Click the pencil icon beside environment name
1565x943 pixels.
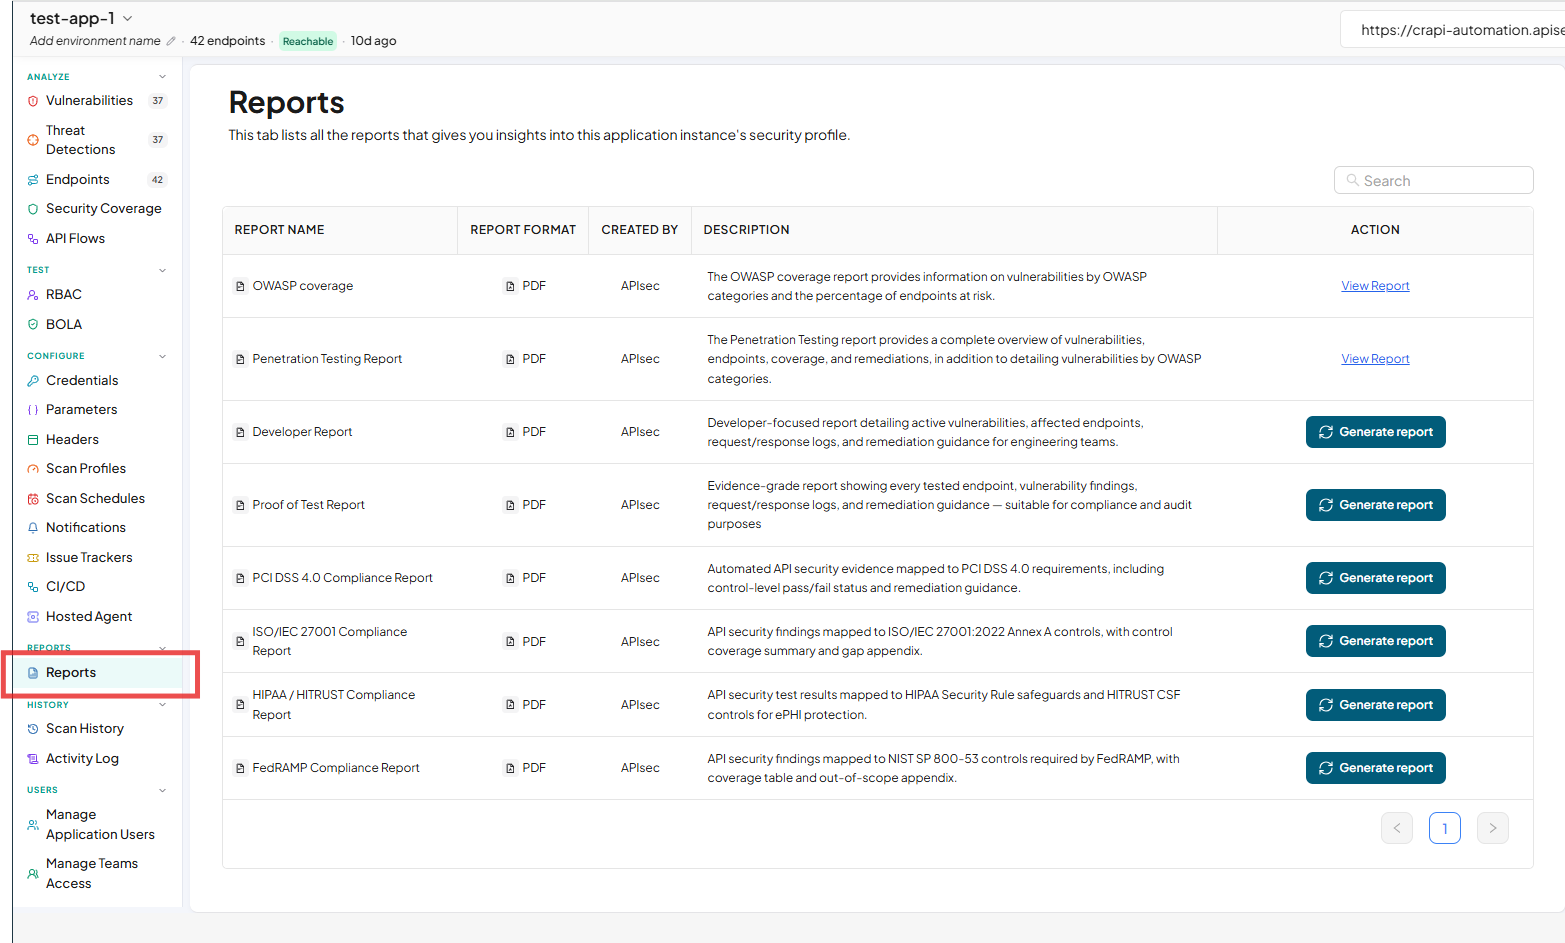click(x=171, y=41)
